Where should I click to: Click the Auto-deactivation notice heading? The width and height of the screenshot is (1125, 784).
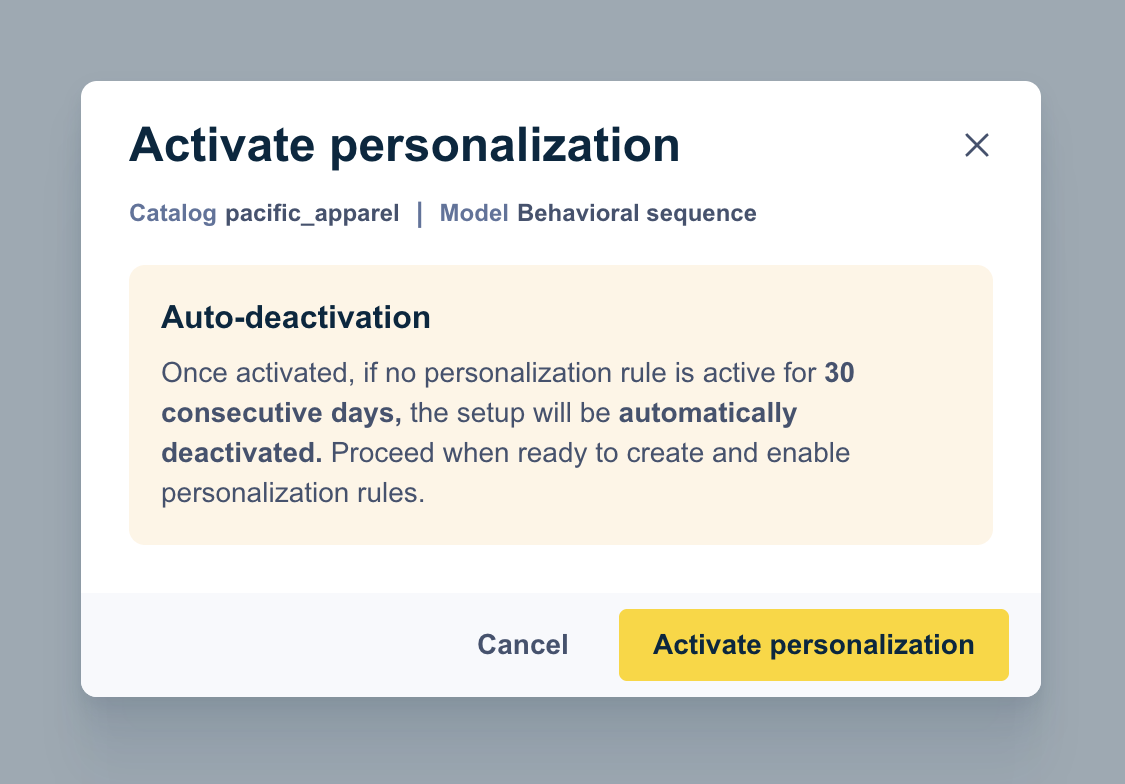[295, 318]
